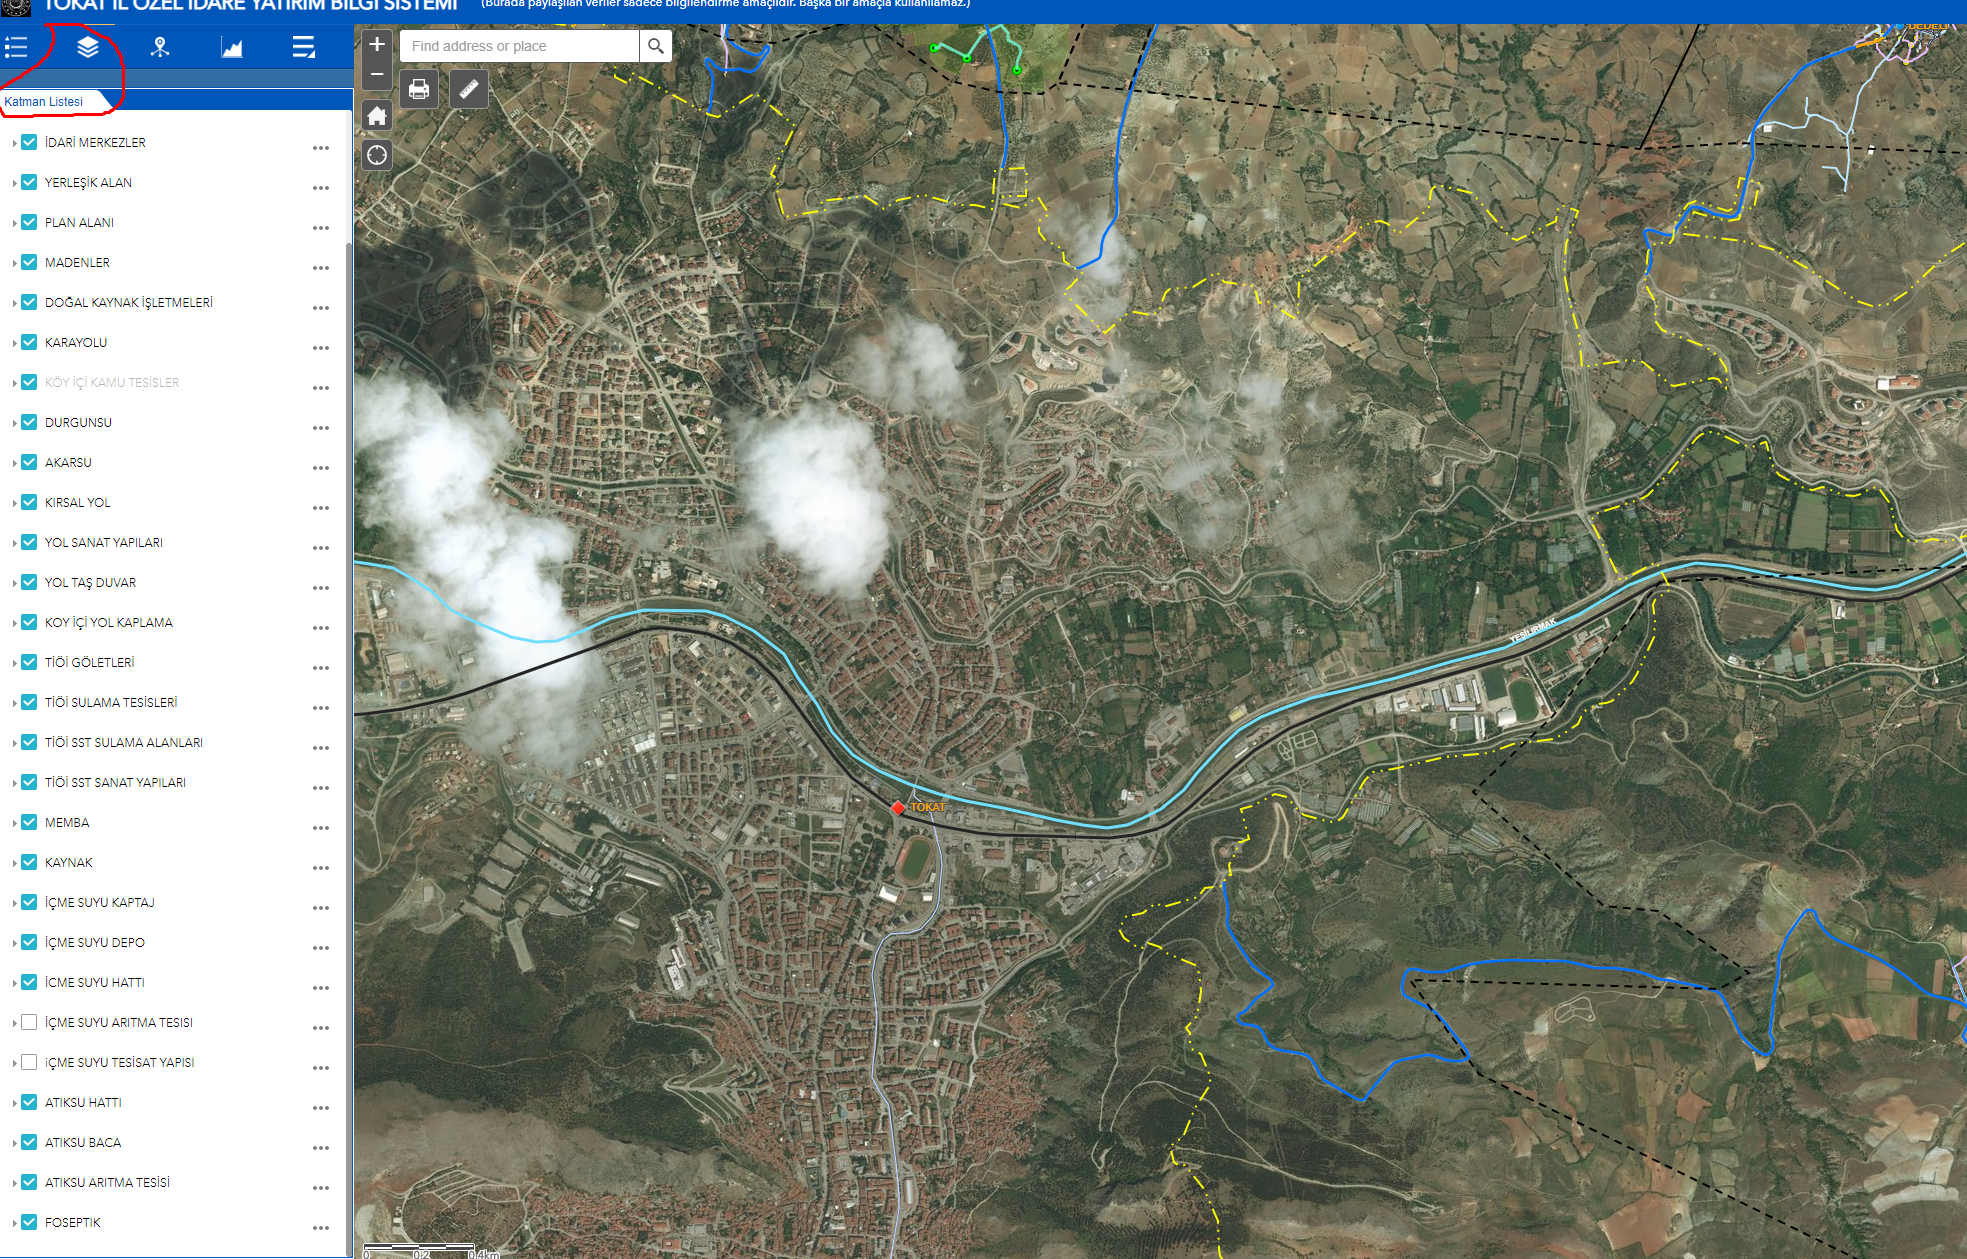Open the legend list icon
1967x1259 pixels.
(16, 47)
